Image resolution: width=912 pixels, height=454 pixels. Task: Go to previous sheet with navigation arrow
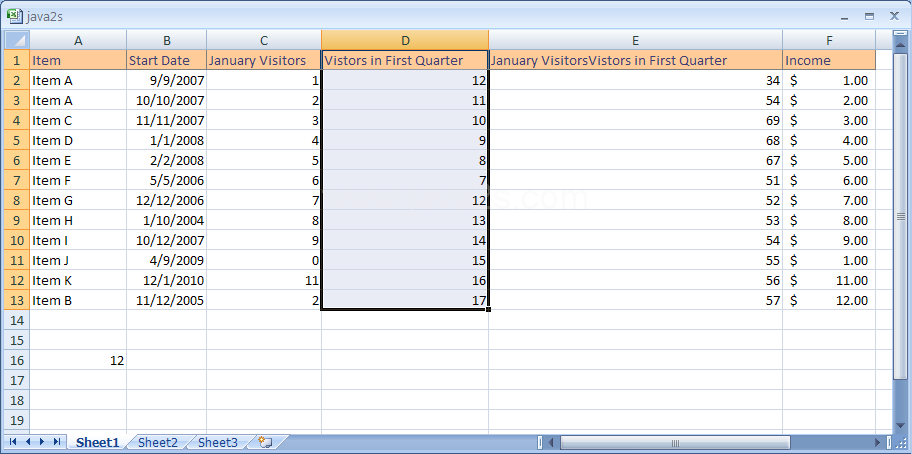pyautogui.click(x=27, y=442)
